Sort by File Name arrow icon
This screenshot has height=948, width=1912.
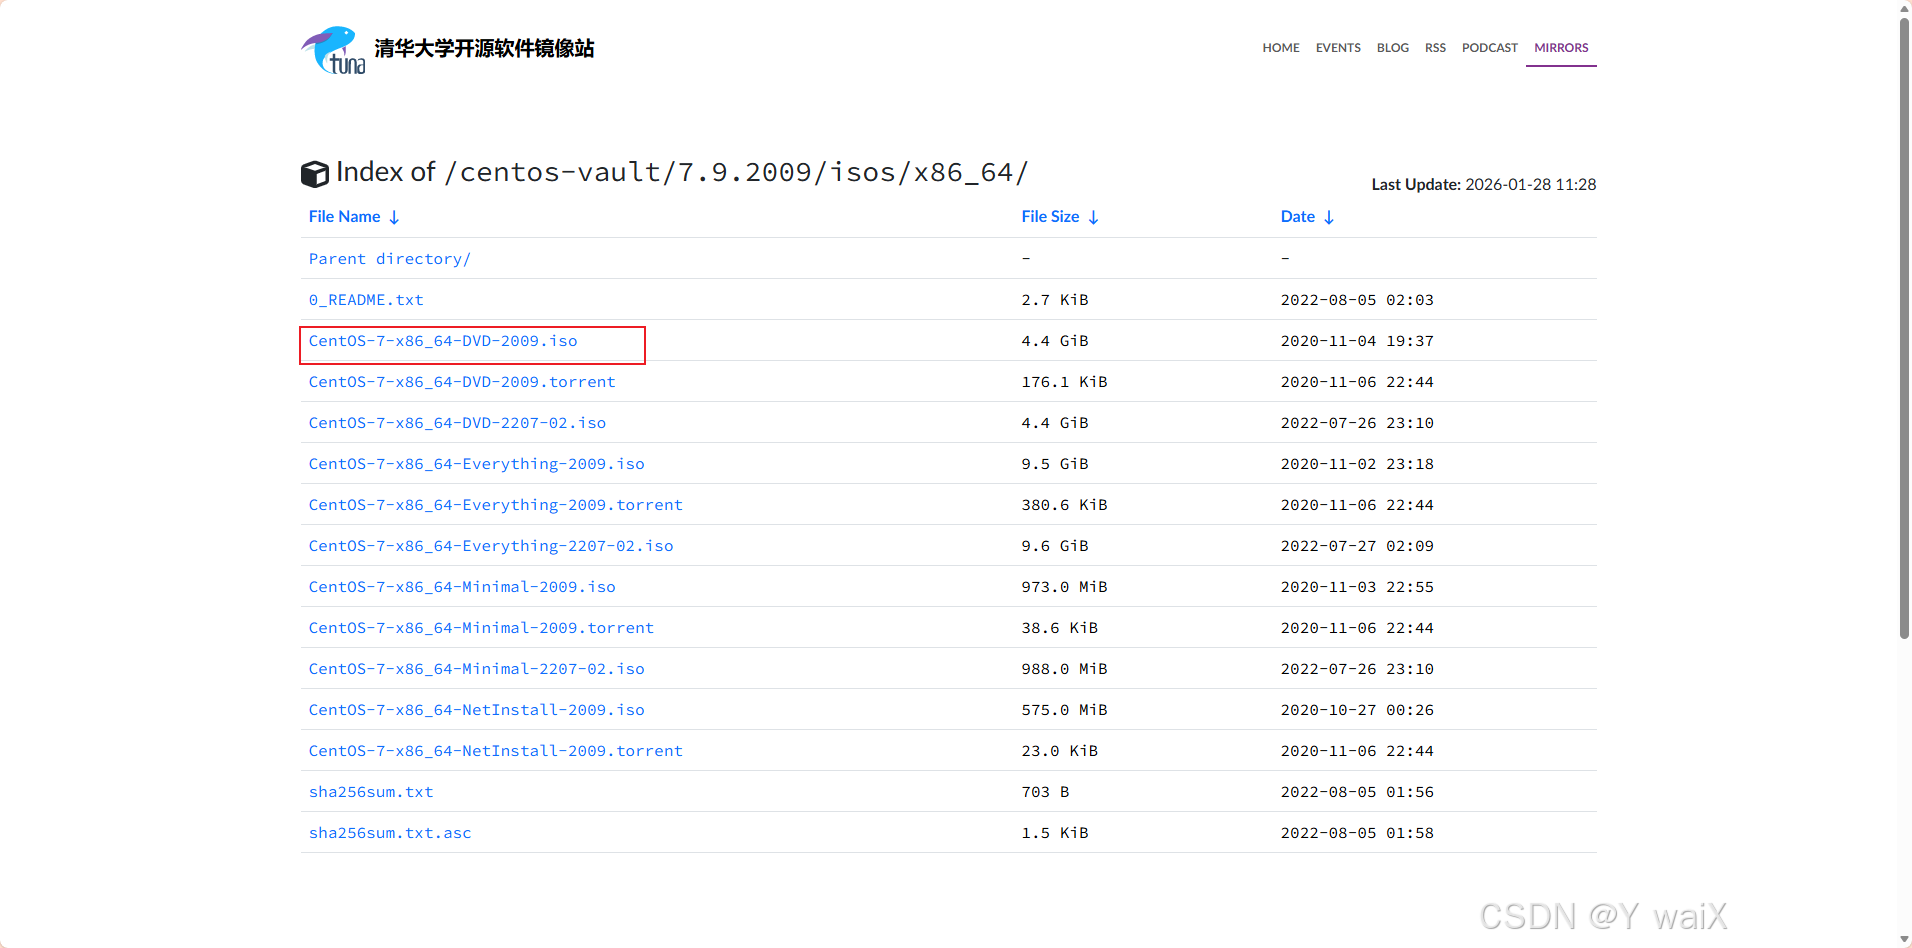click(x=394, y=217)
